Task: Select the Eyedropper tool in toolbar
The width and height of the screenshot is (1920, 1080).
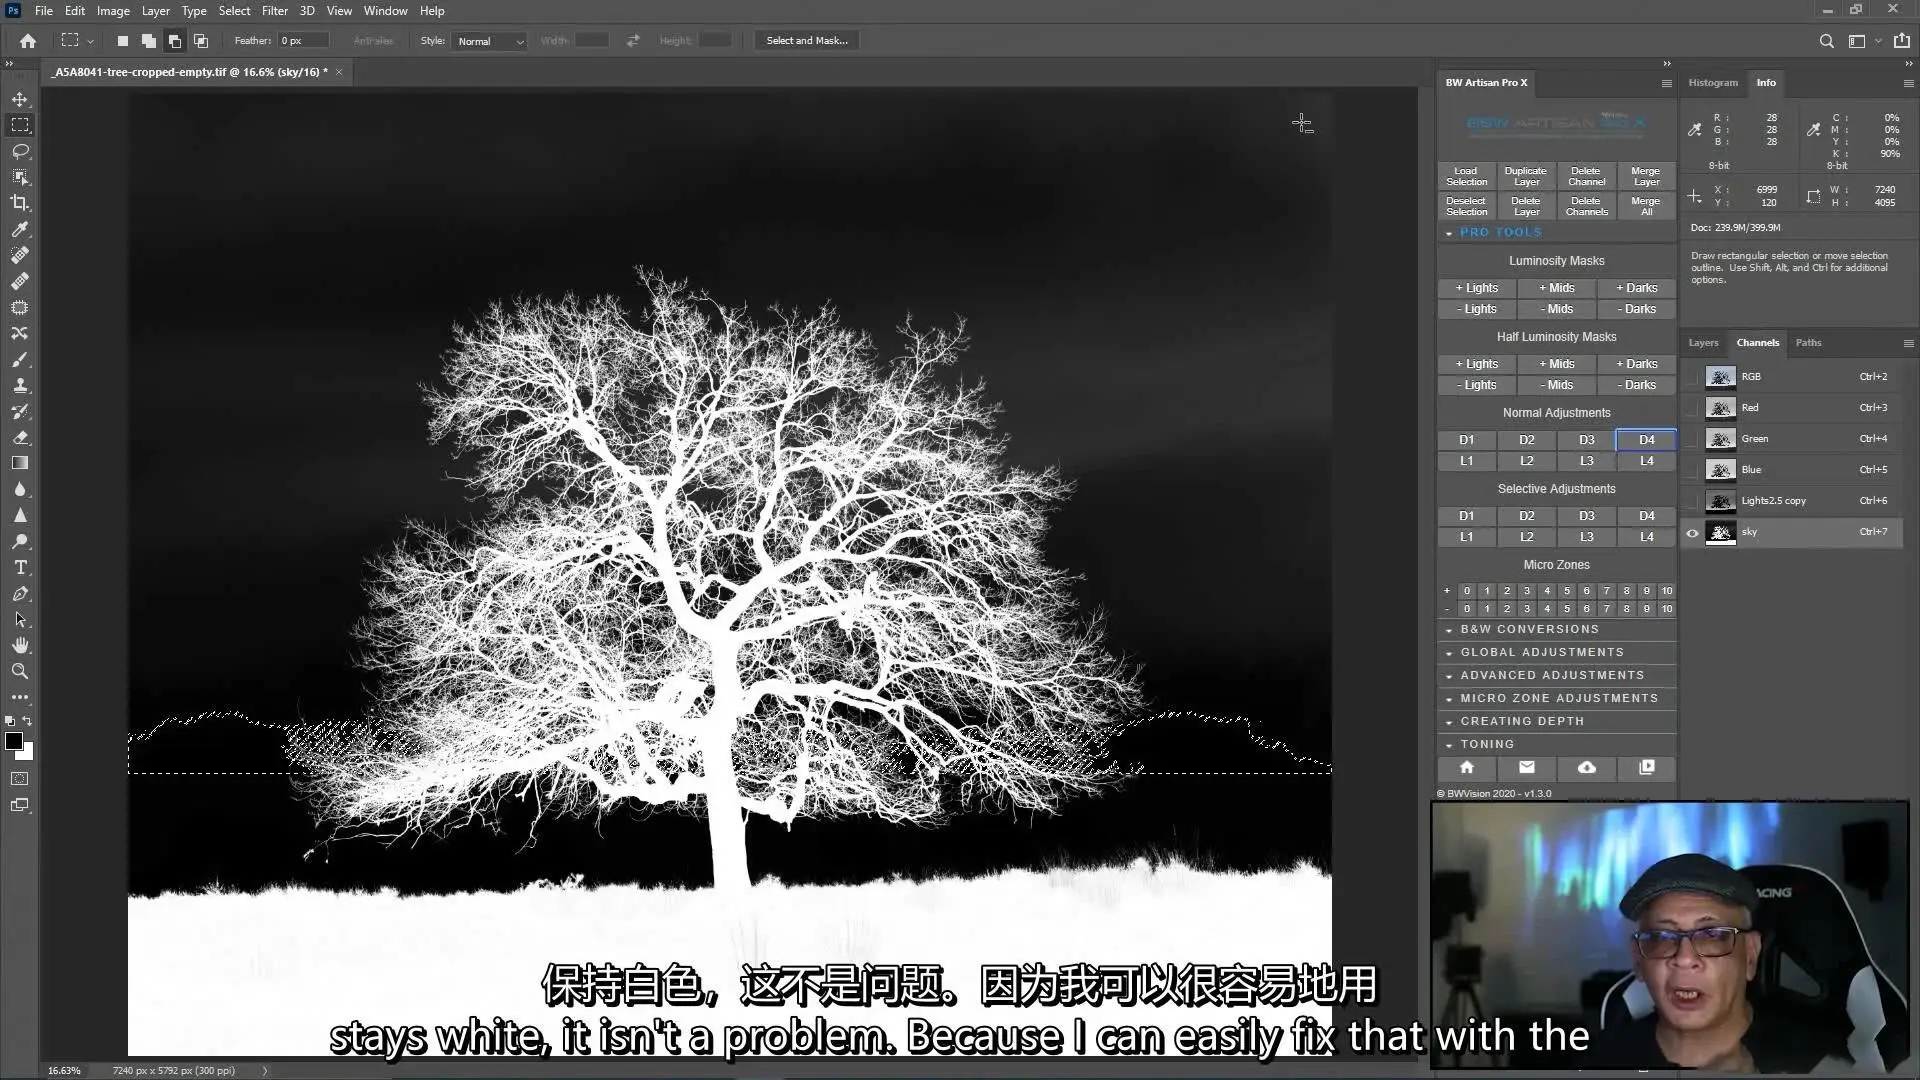Action: click(x=20, y=229)
